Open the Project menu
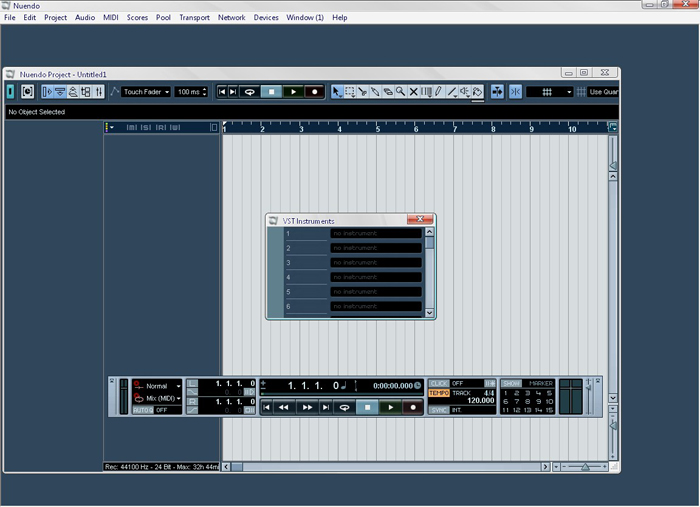This screenshot has height=507, width=700. point(55,17)
